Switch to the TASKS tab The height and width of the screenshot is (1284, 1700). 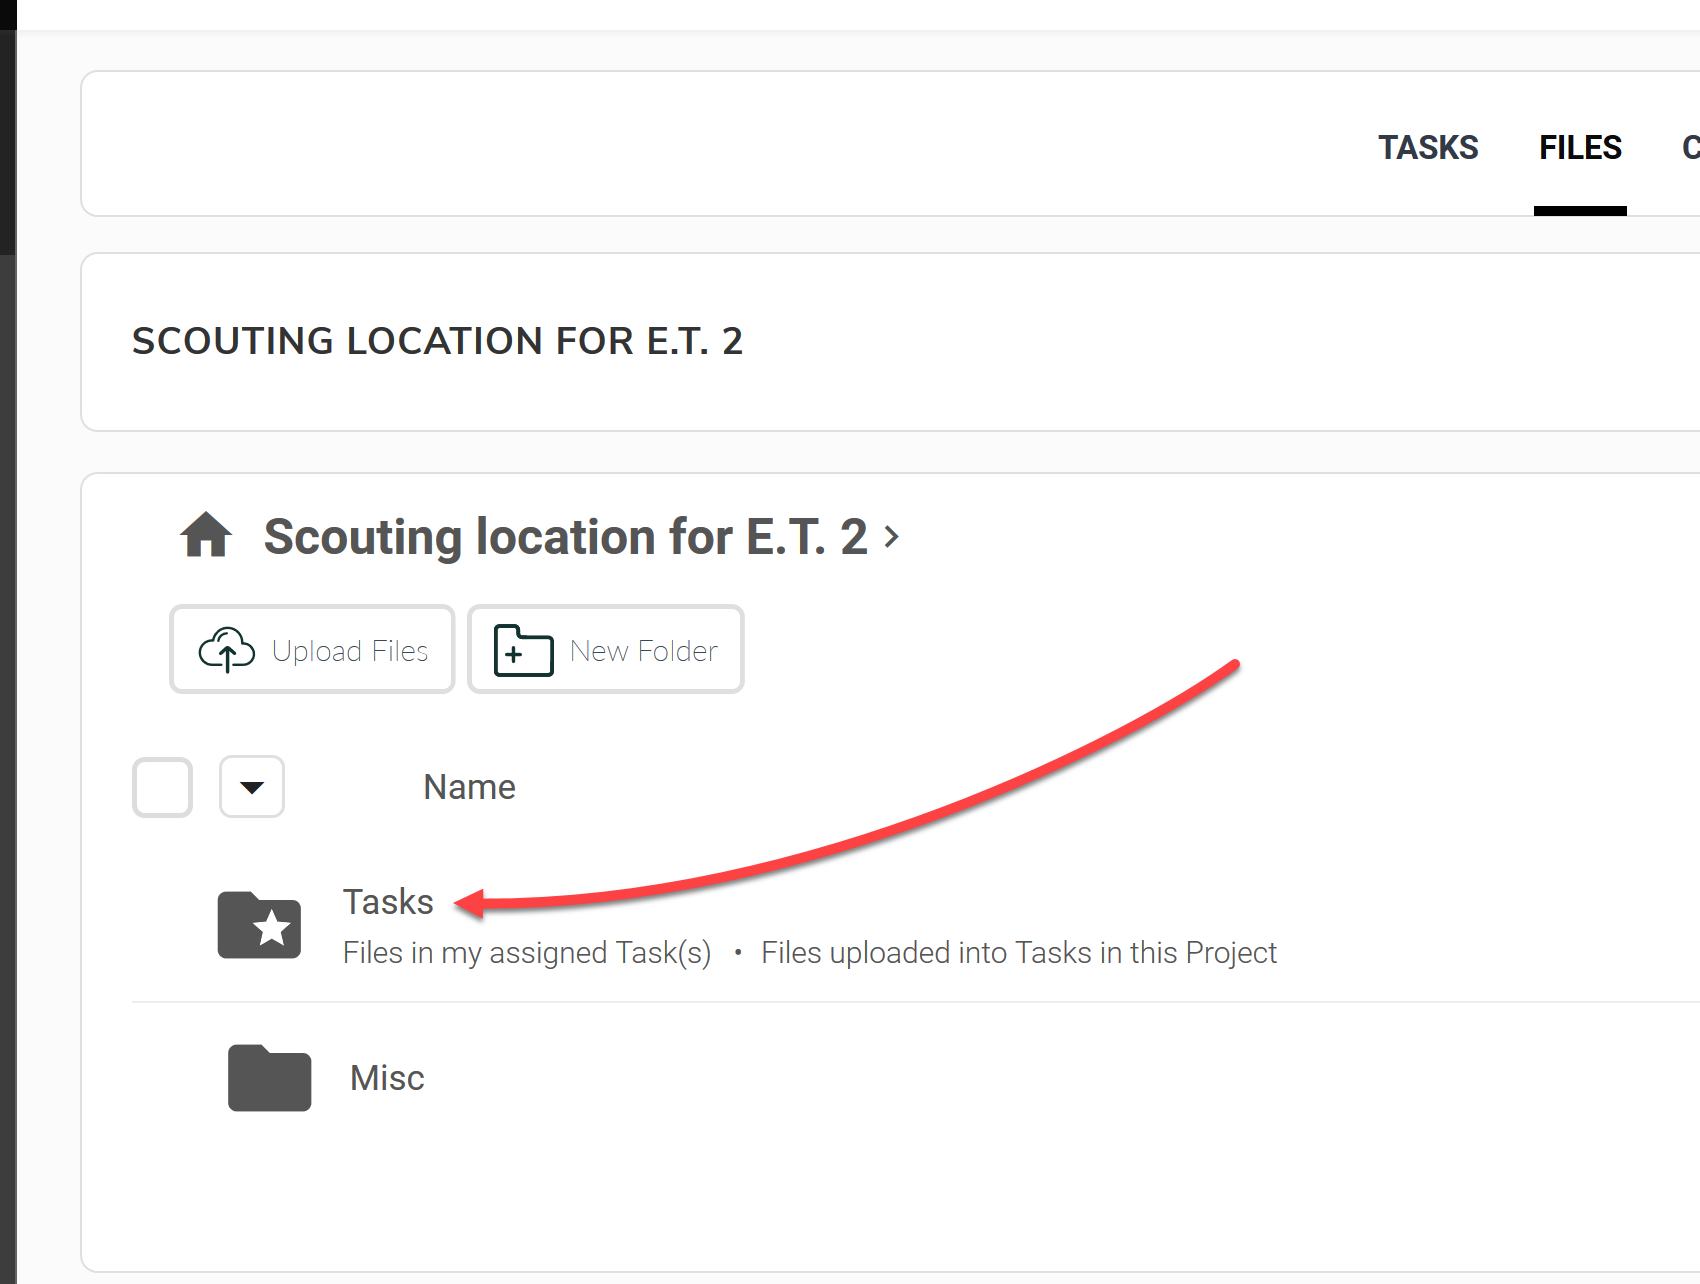(x=1428, y=148)
